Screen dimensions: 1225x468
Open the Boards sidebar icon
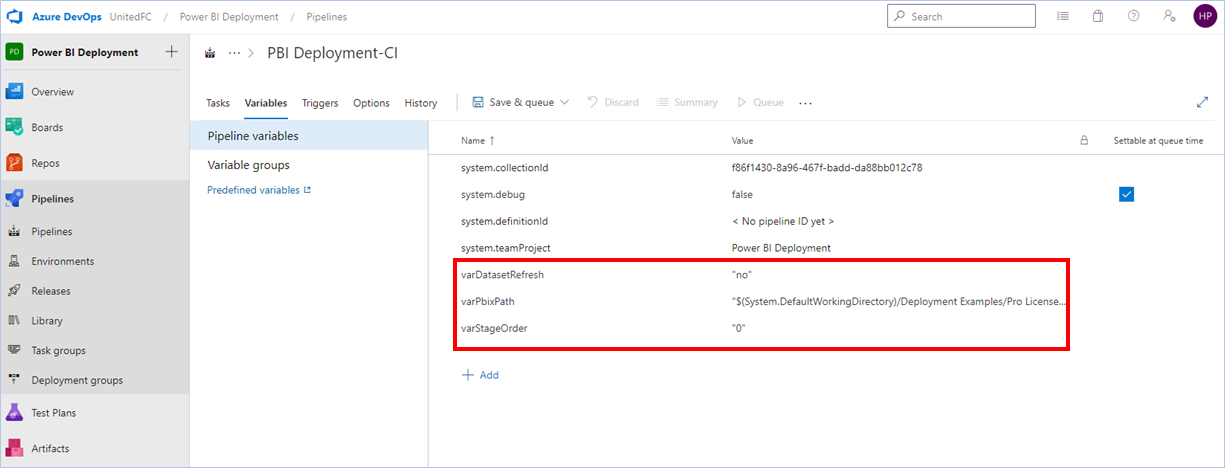(x=14, y=127)
